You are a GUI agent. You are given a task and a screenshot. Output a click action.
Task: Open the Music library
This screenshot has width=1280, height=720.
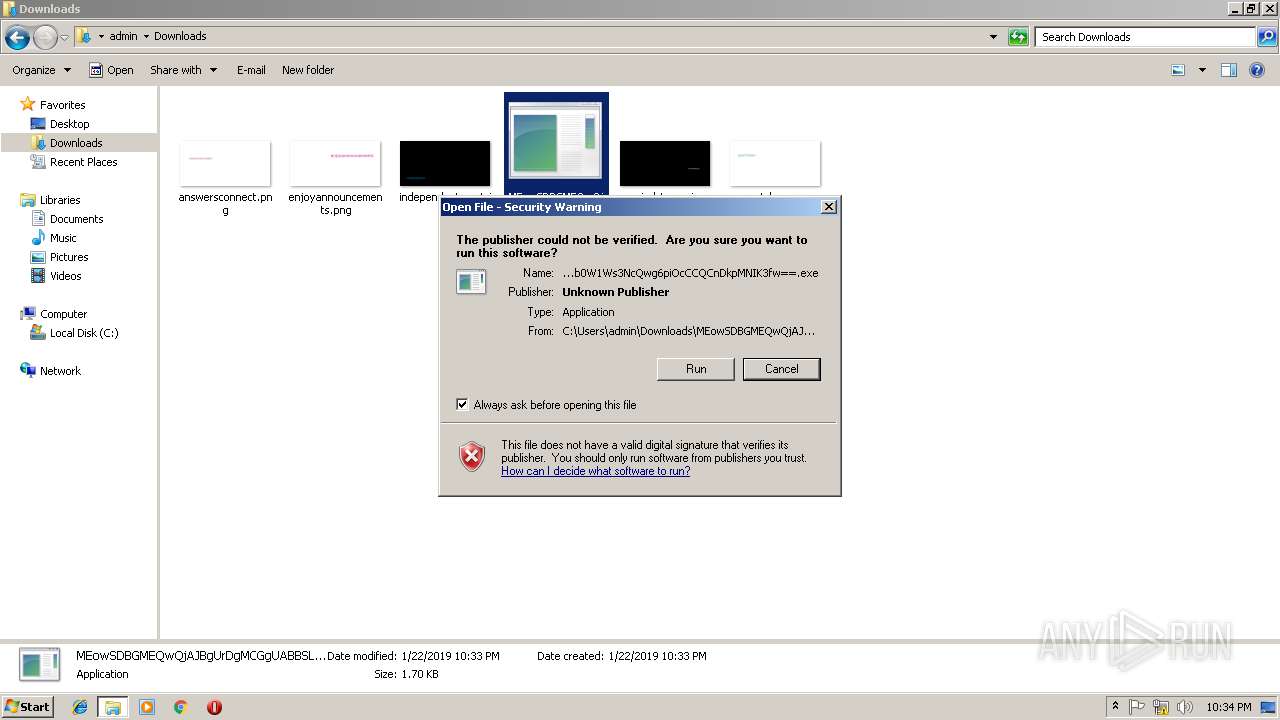point(63,238)
